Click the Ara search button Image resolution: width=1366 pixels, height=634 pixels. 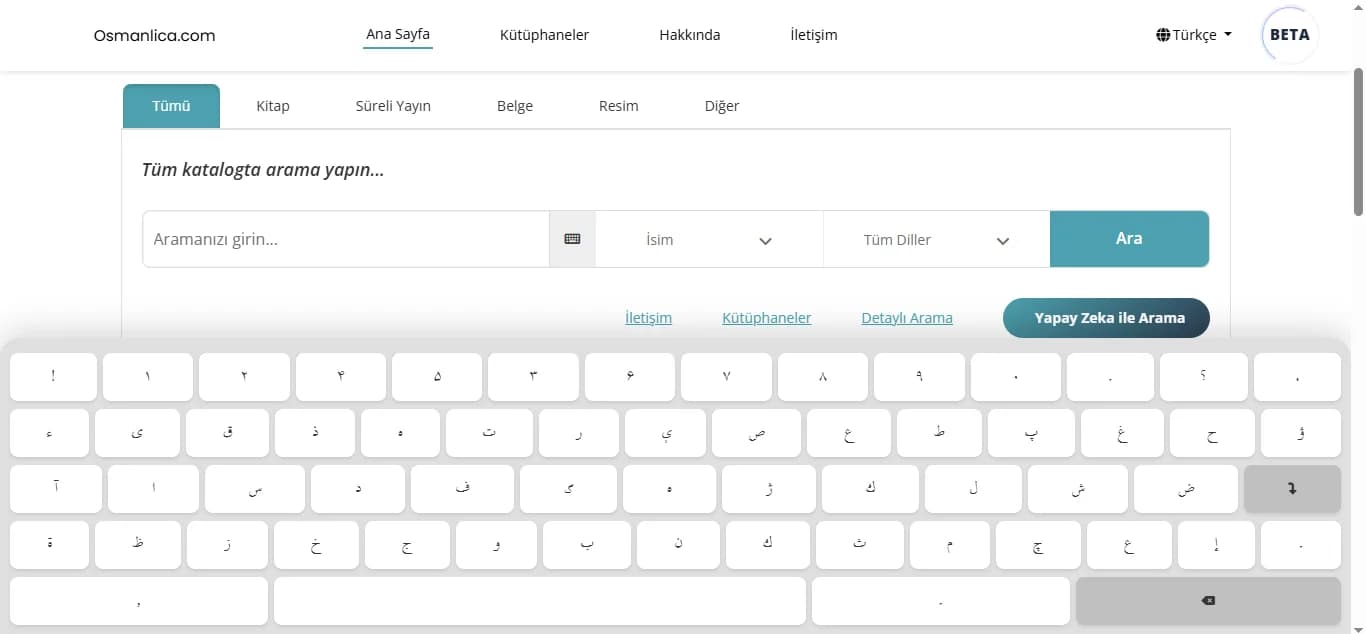(1129, 239)
